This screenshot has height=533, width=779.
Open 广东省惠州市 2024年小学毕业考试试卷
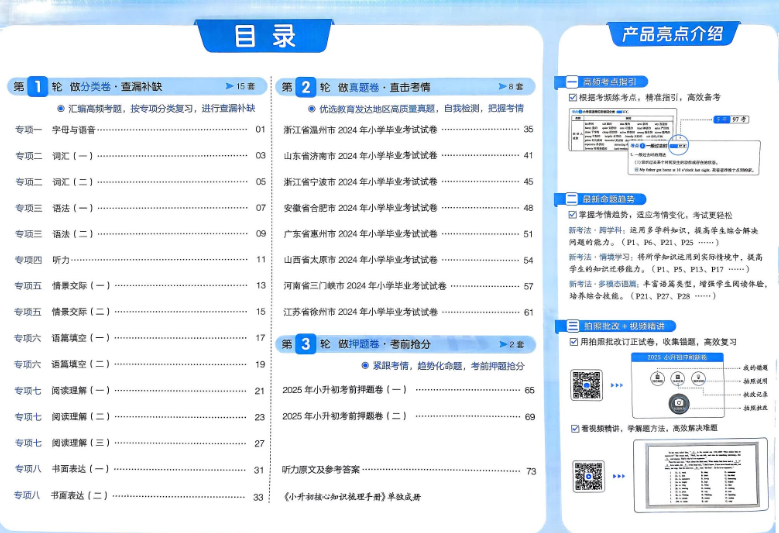(408, 233)
